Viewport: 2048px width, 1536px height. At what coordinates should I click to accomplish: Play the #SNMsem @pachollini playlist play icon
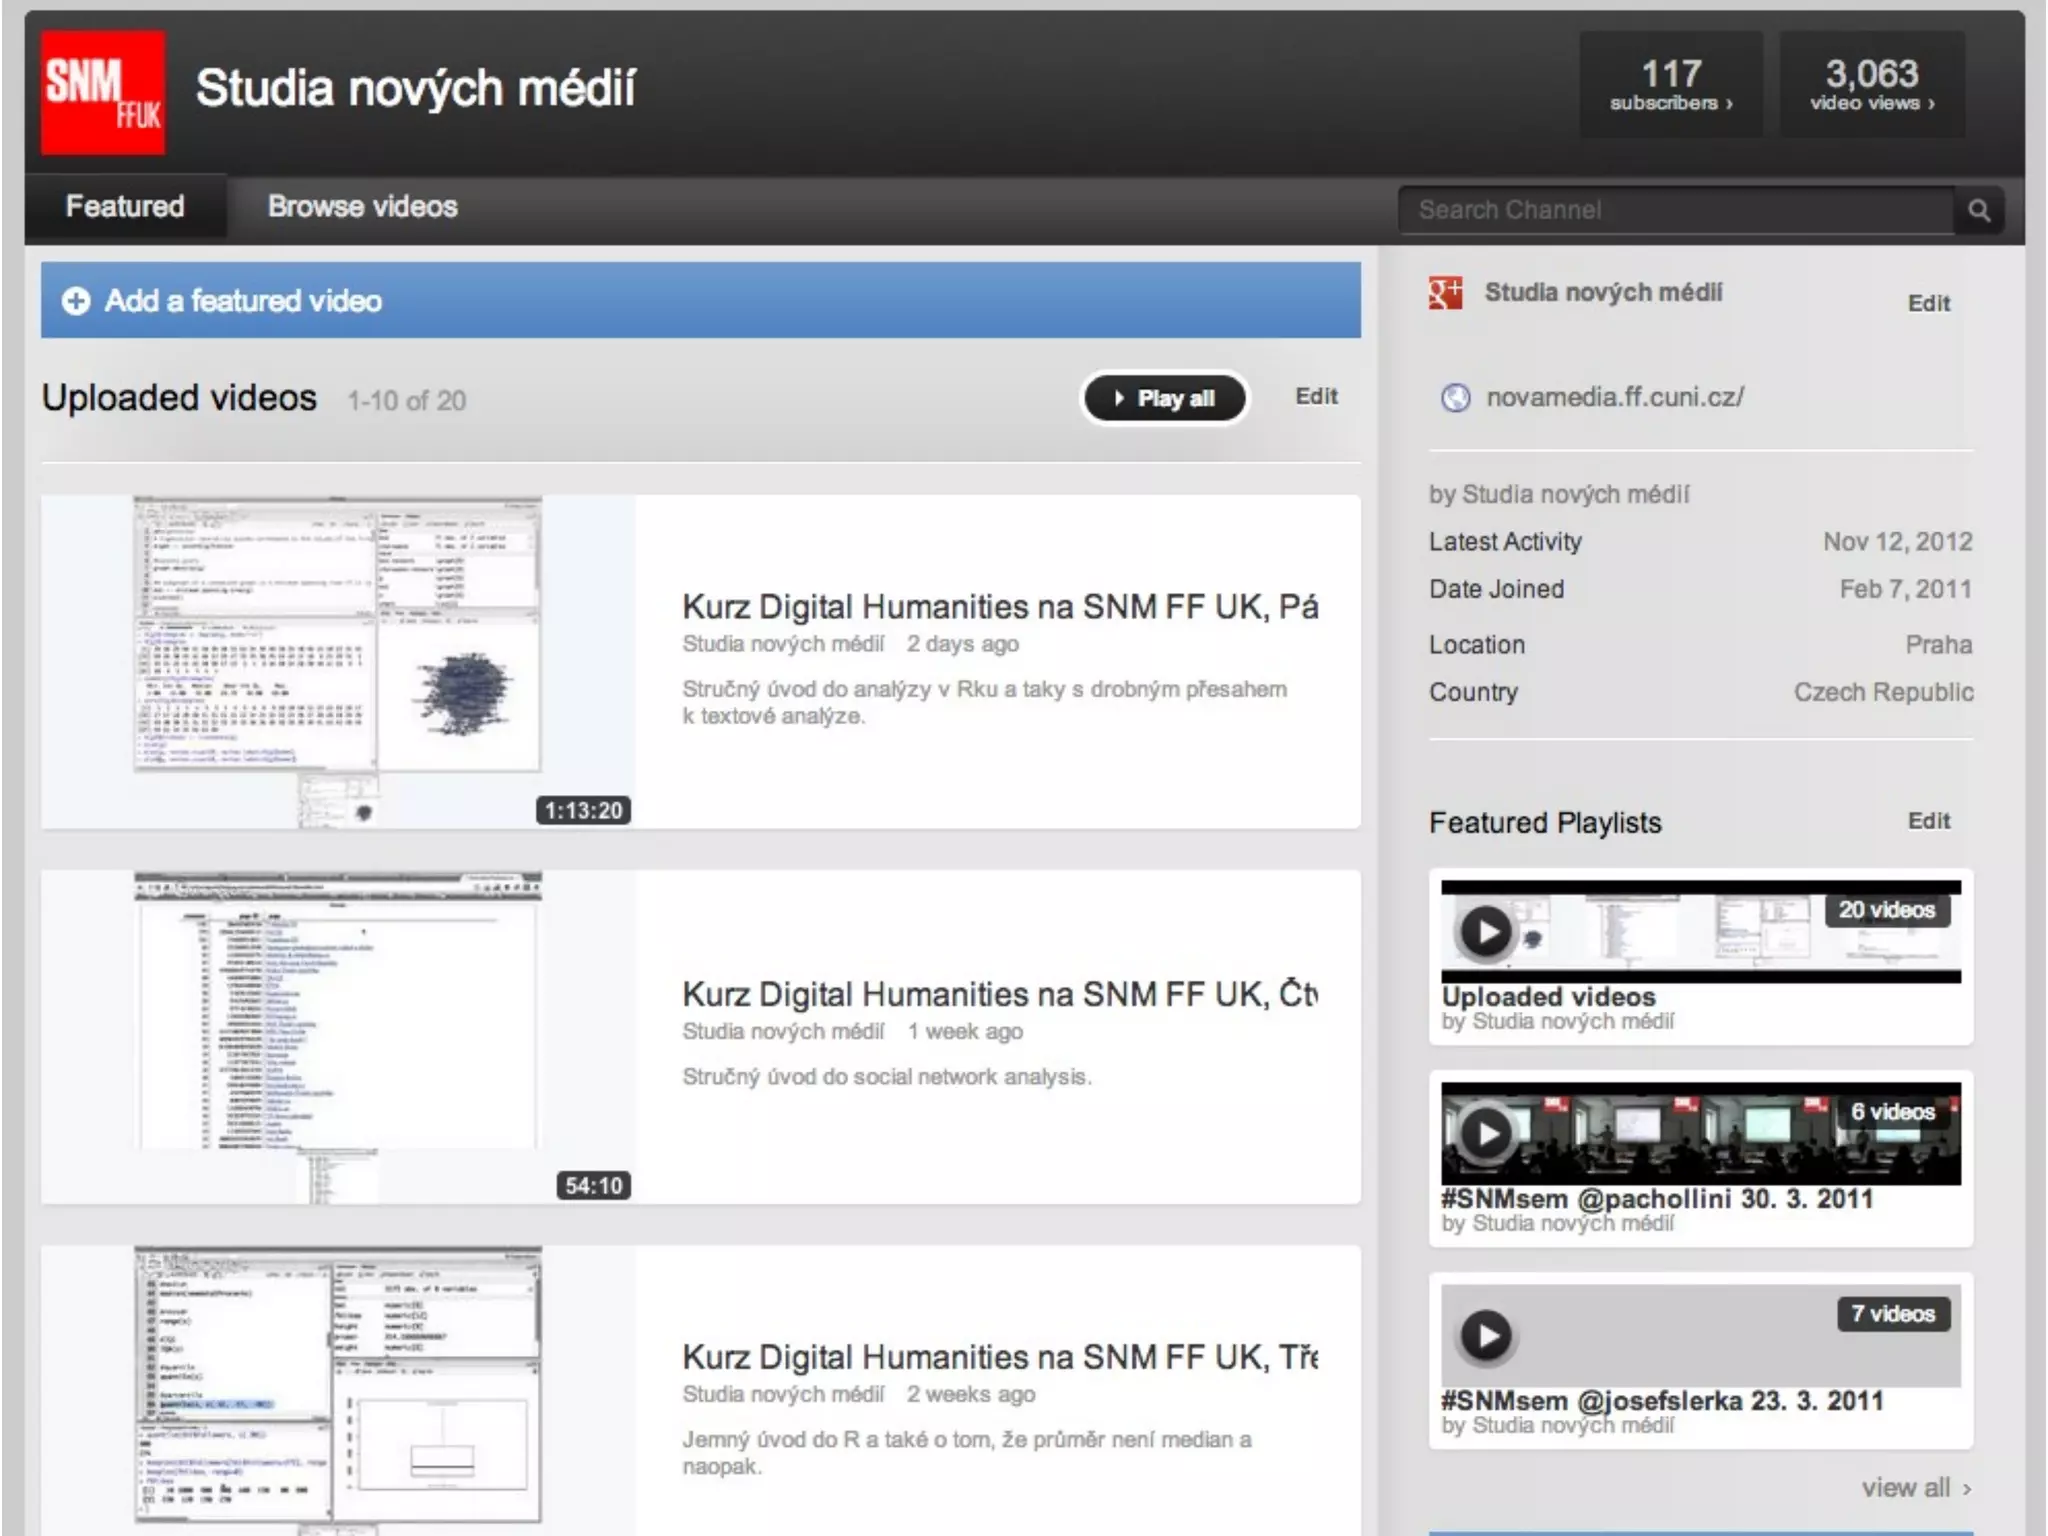(1486, 1134)
